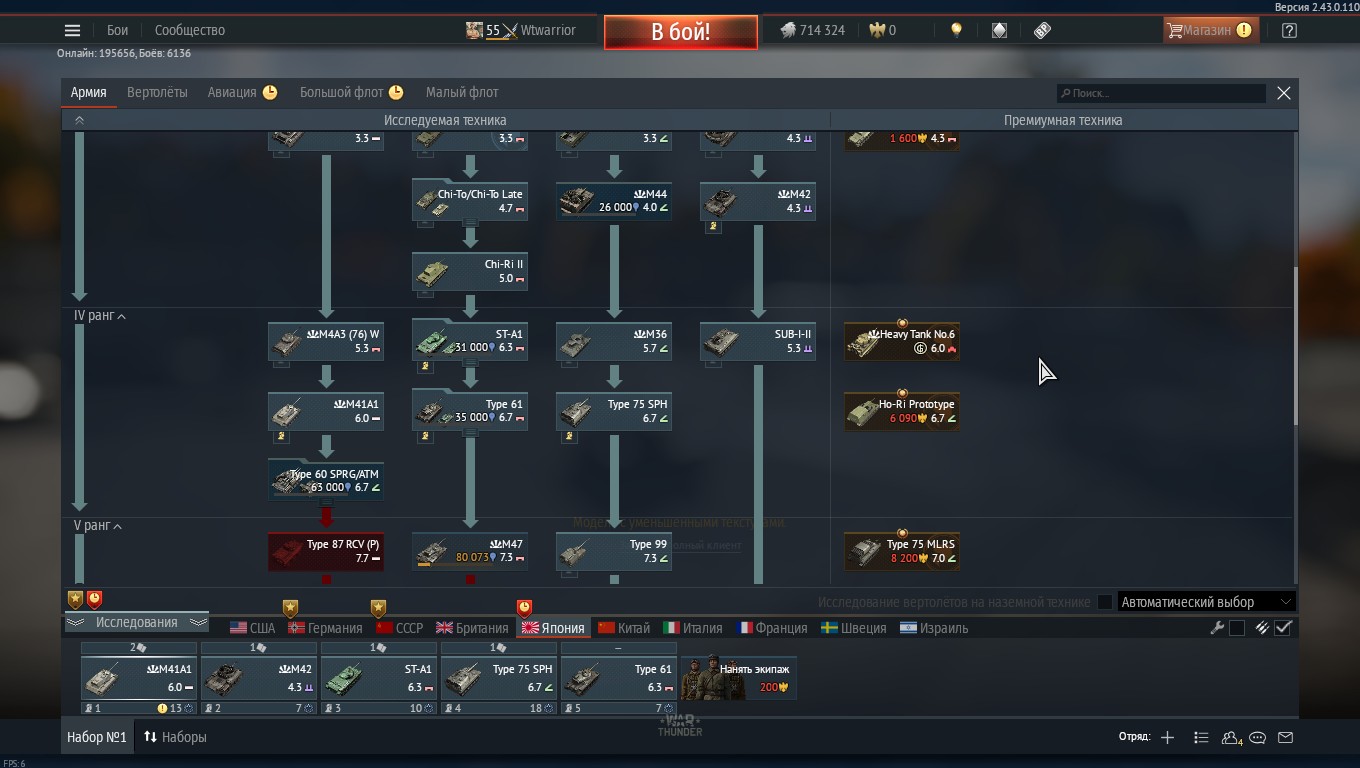Select the M47 tank in tree
Viewport: 1360px width, 768px height.
pos(470,551)
